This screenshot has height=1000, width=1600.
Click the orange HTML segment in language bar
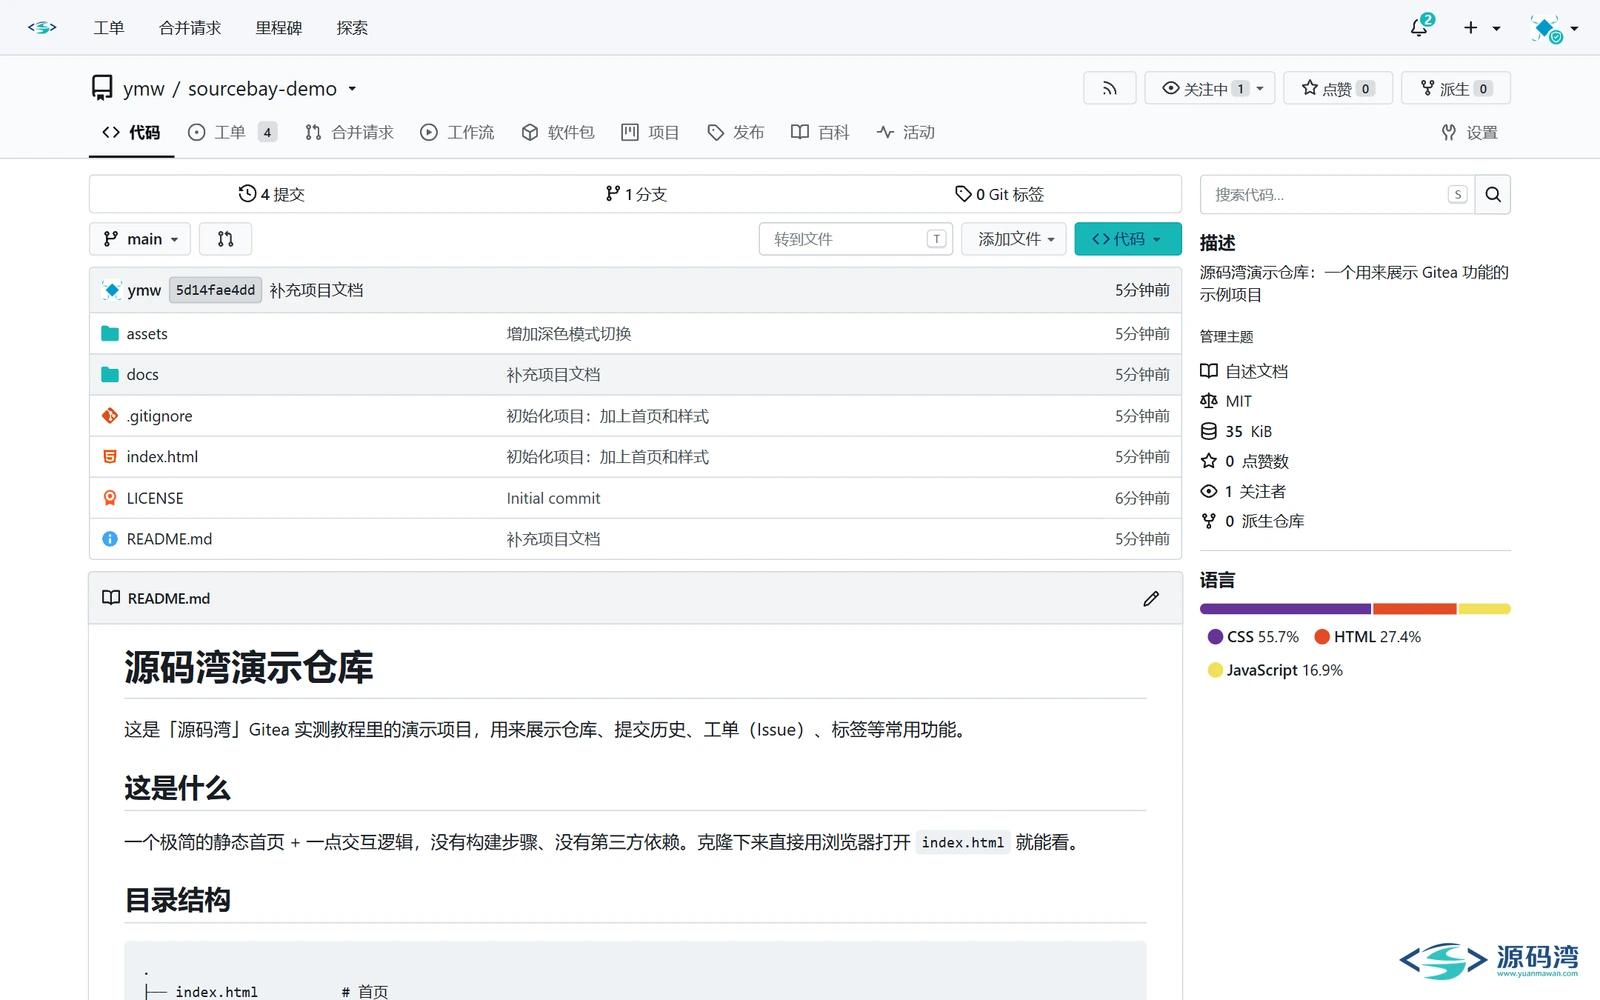[1414, 609]
